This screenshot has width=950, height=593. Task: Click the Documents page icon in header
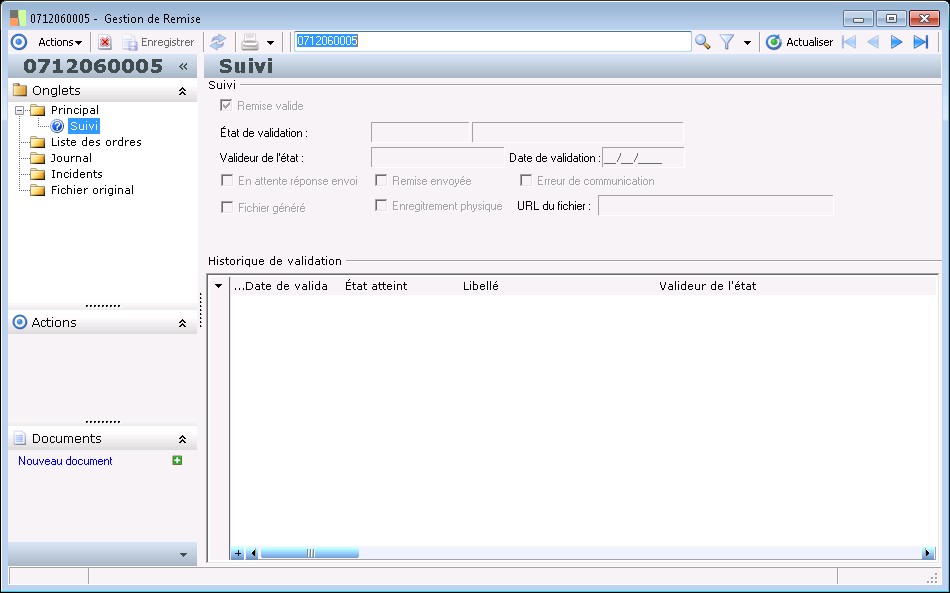19,438
